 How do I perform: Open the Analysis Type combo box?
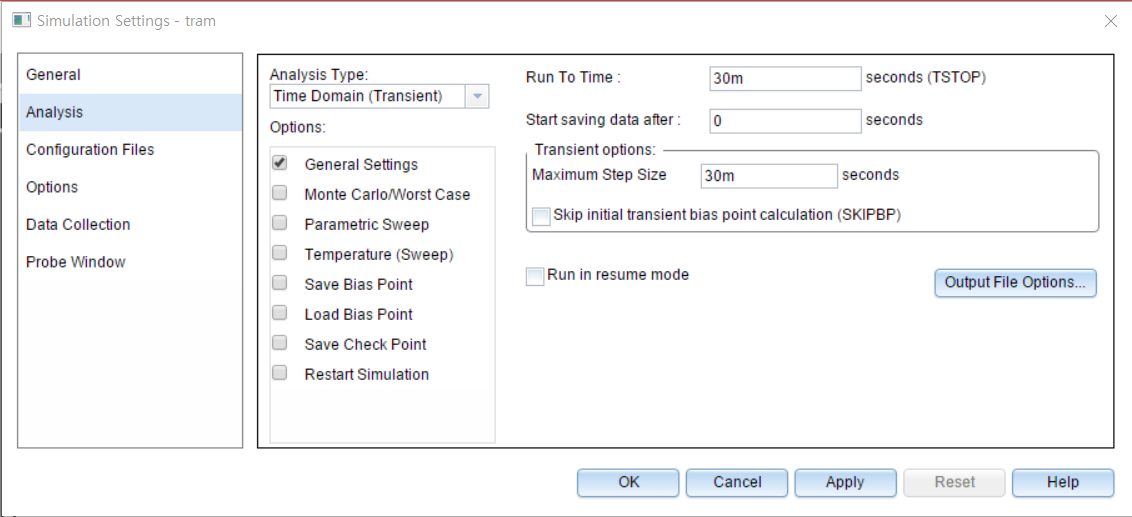click(379, 96)
